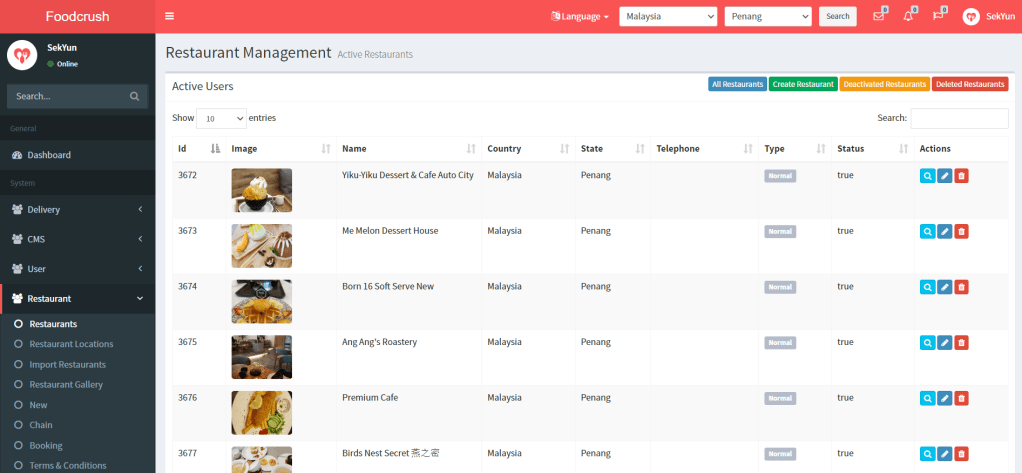
Task: Click the sidebar search magnifier icon
Action: (135, 97)
